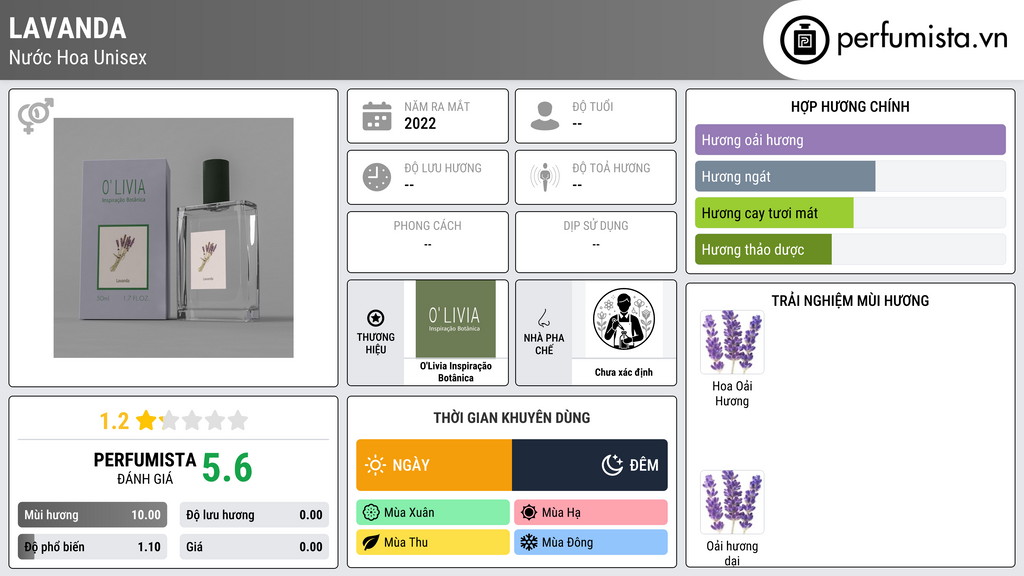Click the sun icon in Ngày bar
The image size is (1024, 576).
(x=376, y=465)
